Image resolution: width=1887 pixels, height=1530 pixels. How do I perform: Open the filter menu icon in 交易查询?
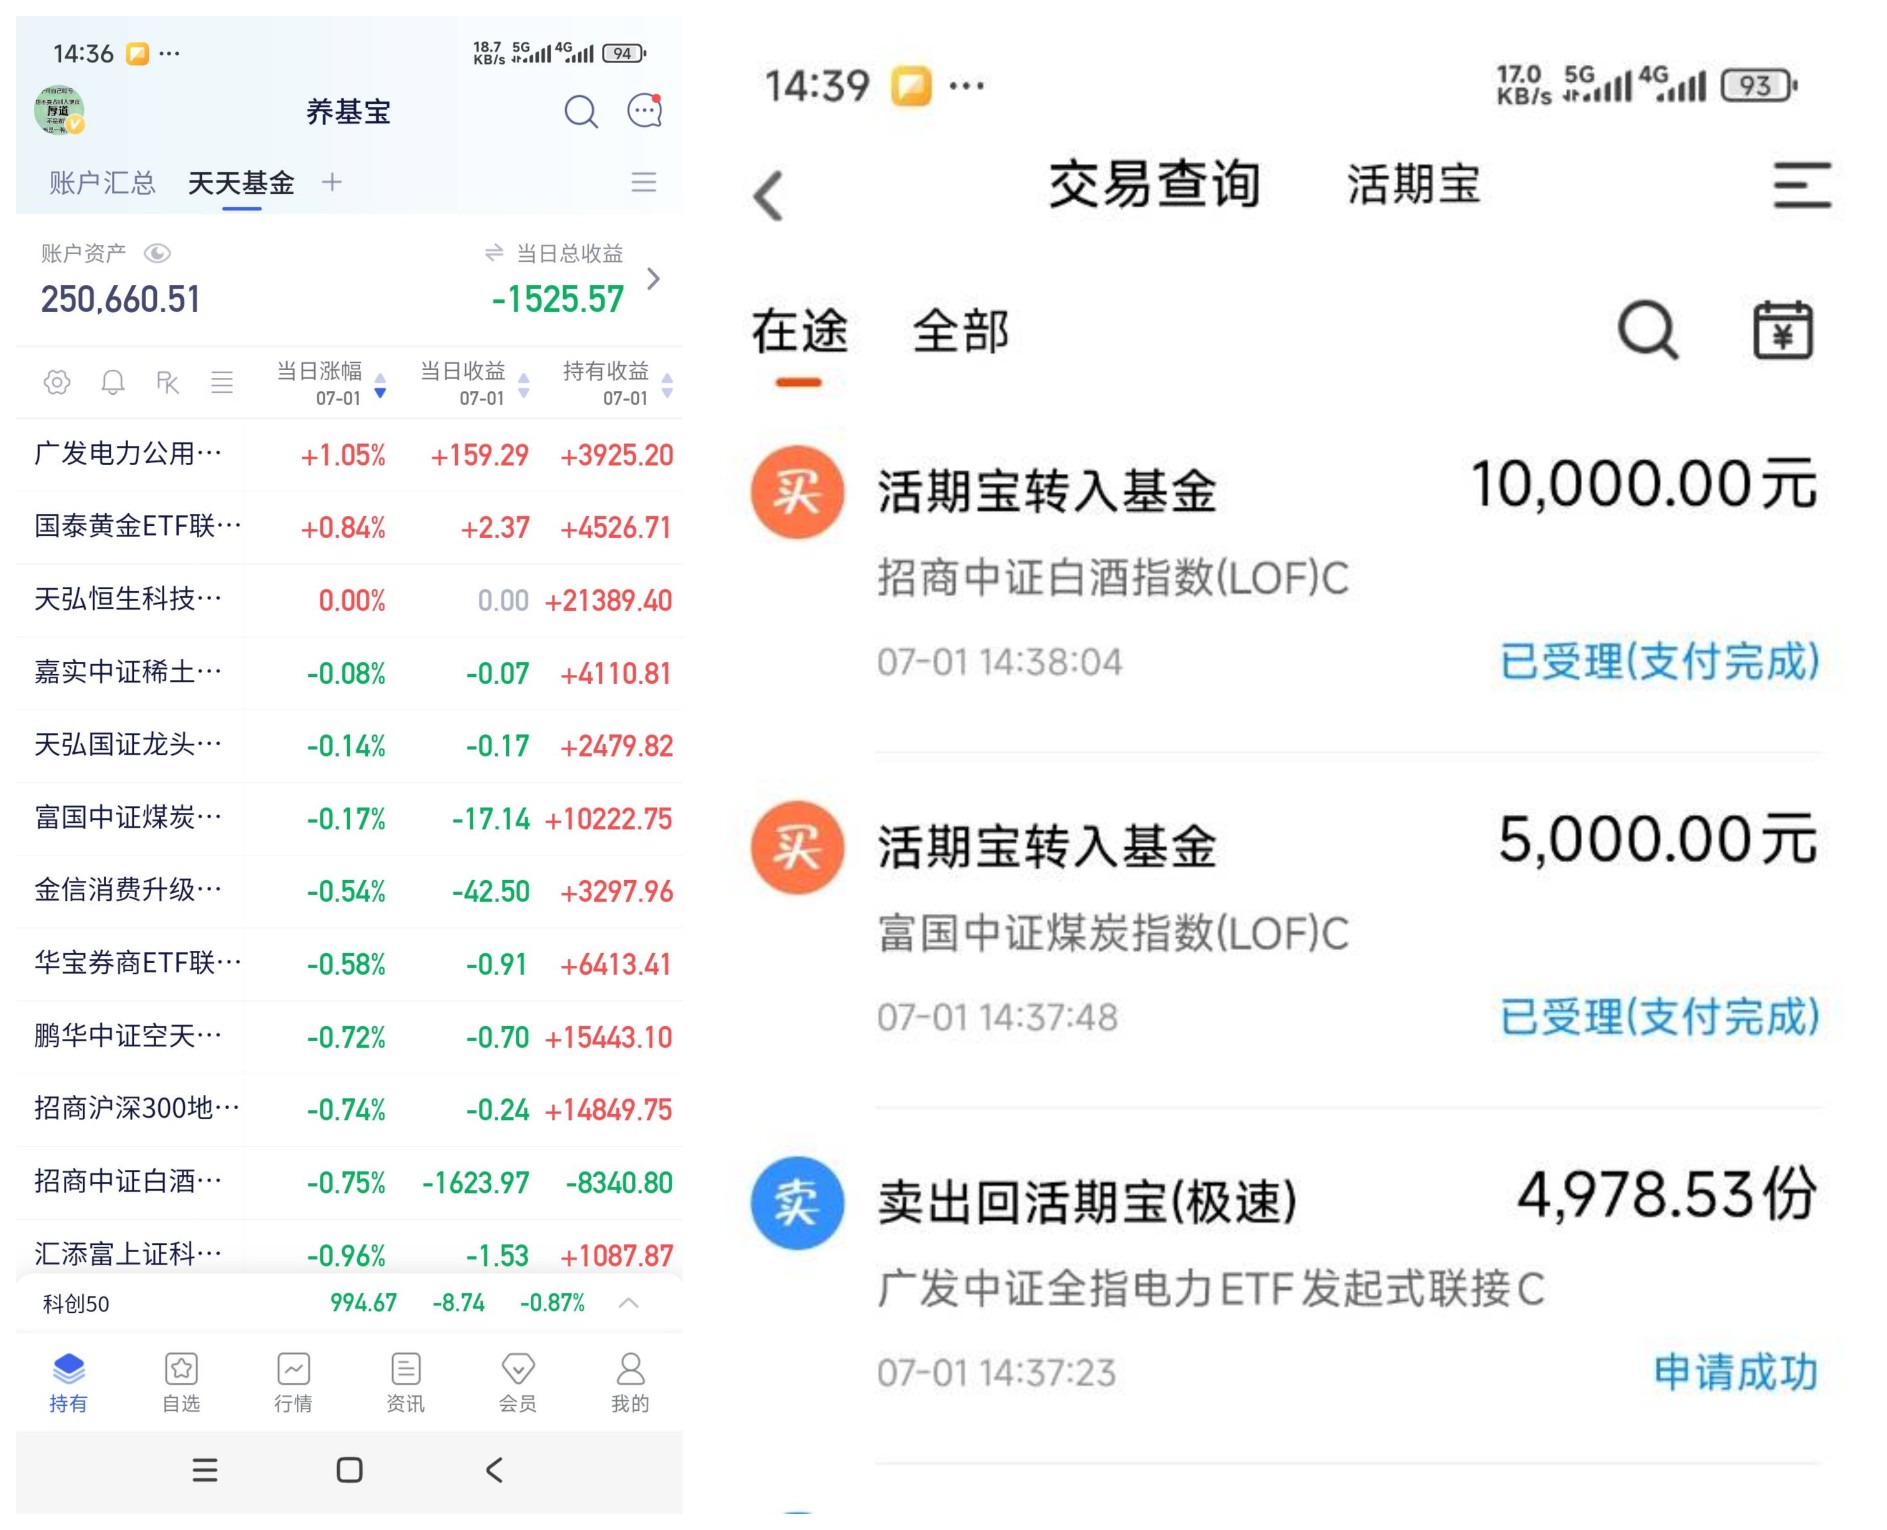click(x=1802, y=186)
